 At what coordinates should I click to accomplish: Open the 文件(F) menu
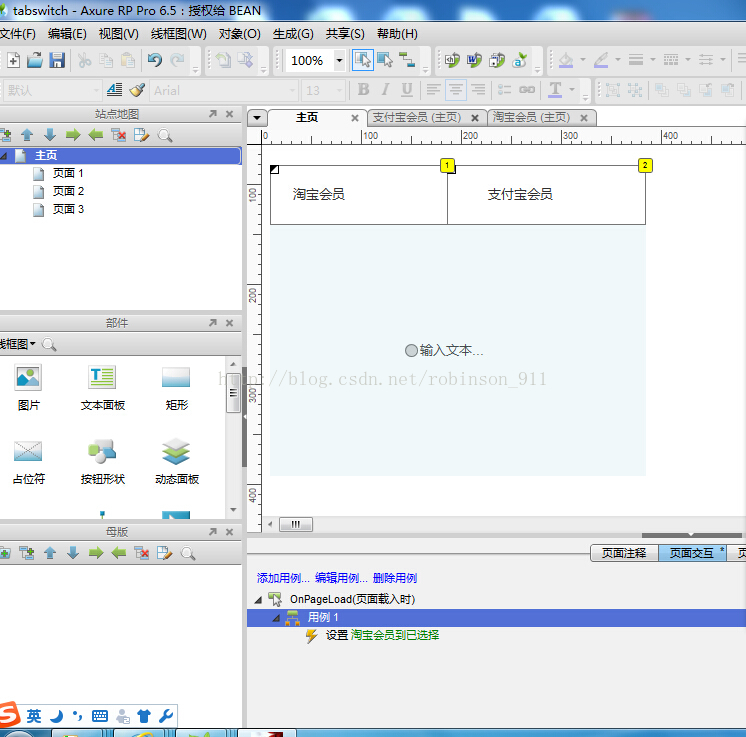[x=18, y=34]
